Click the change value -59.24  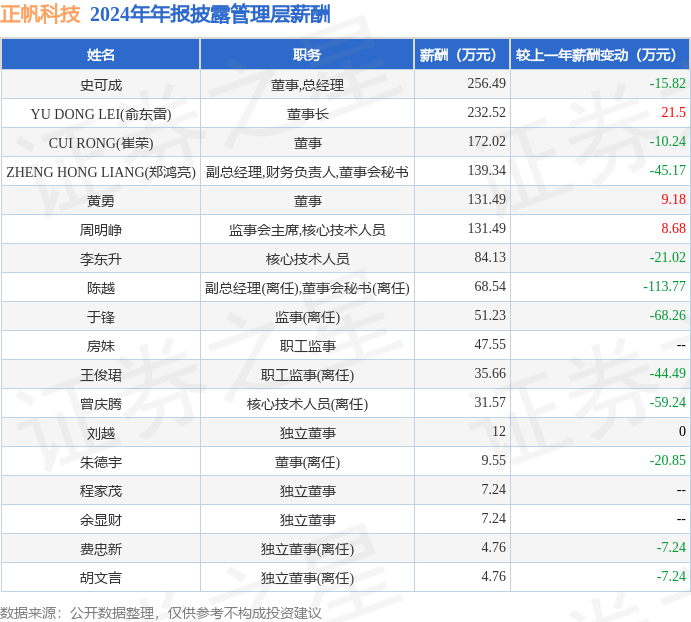click(x=668, y=402)
